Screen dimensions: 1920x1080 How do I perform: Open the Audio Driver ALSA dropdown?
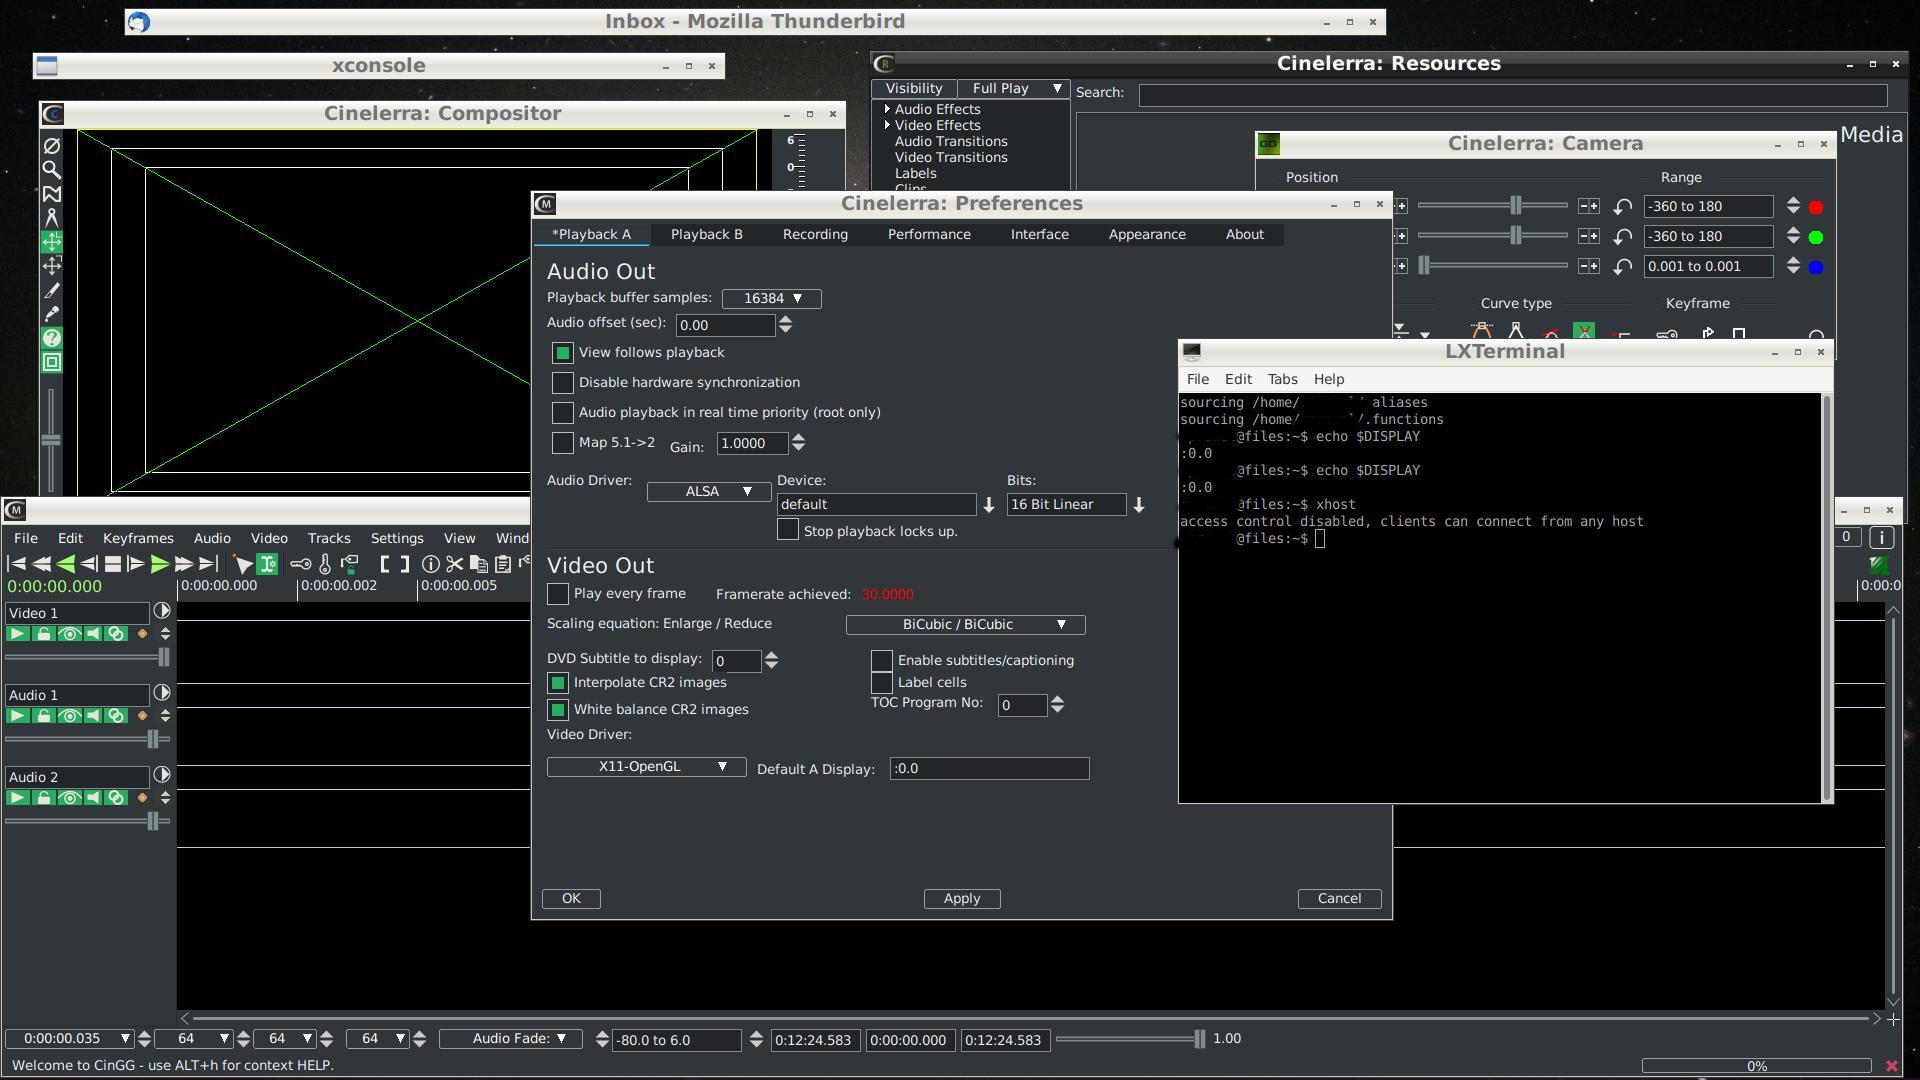click(708, 492)
